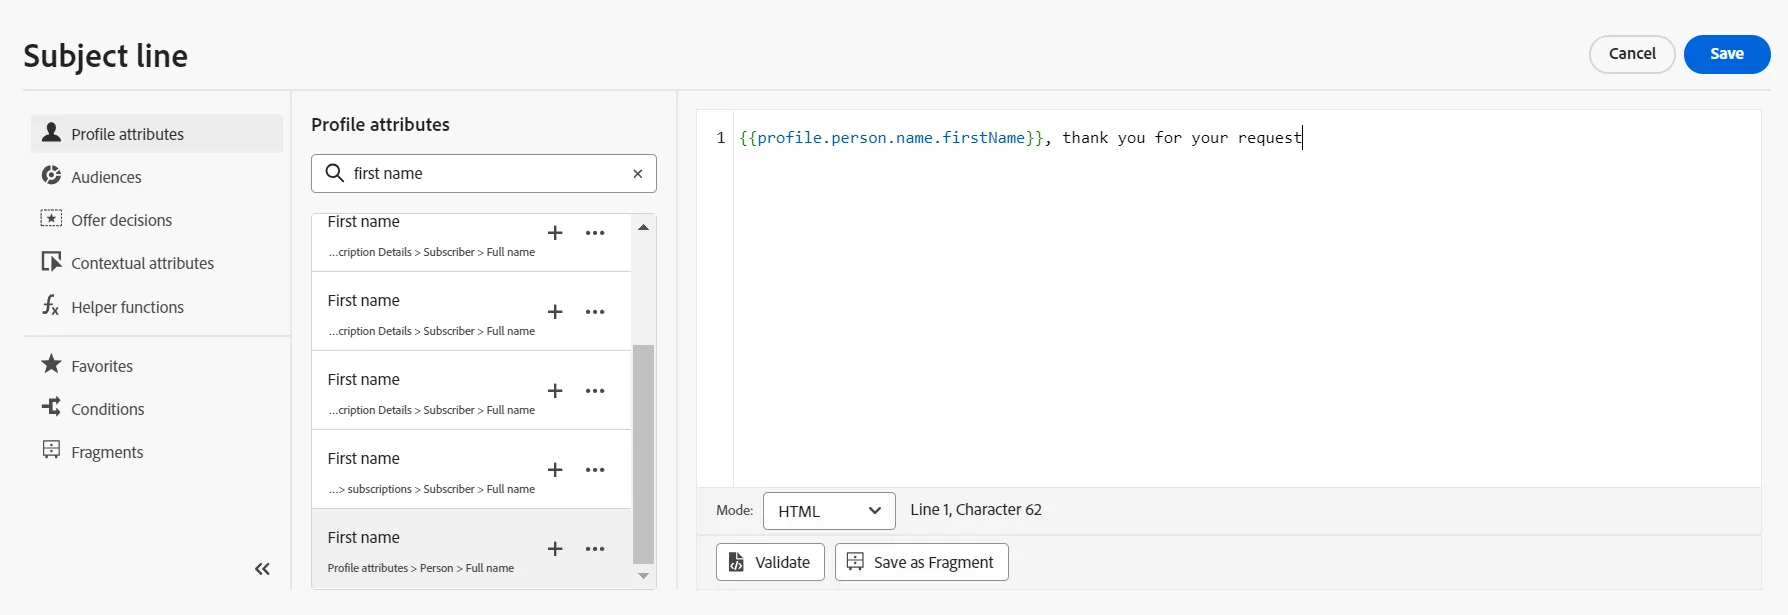Add First name from Person > Full name
The height and width of the screenshot is (615, 1788).
555,549
